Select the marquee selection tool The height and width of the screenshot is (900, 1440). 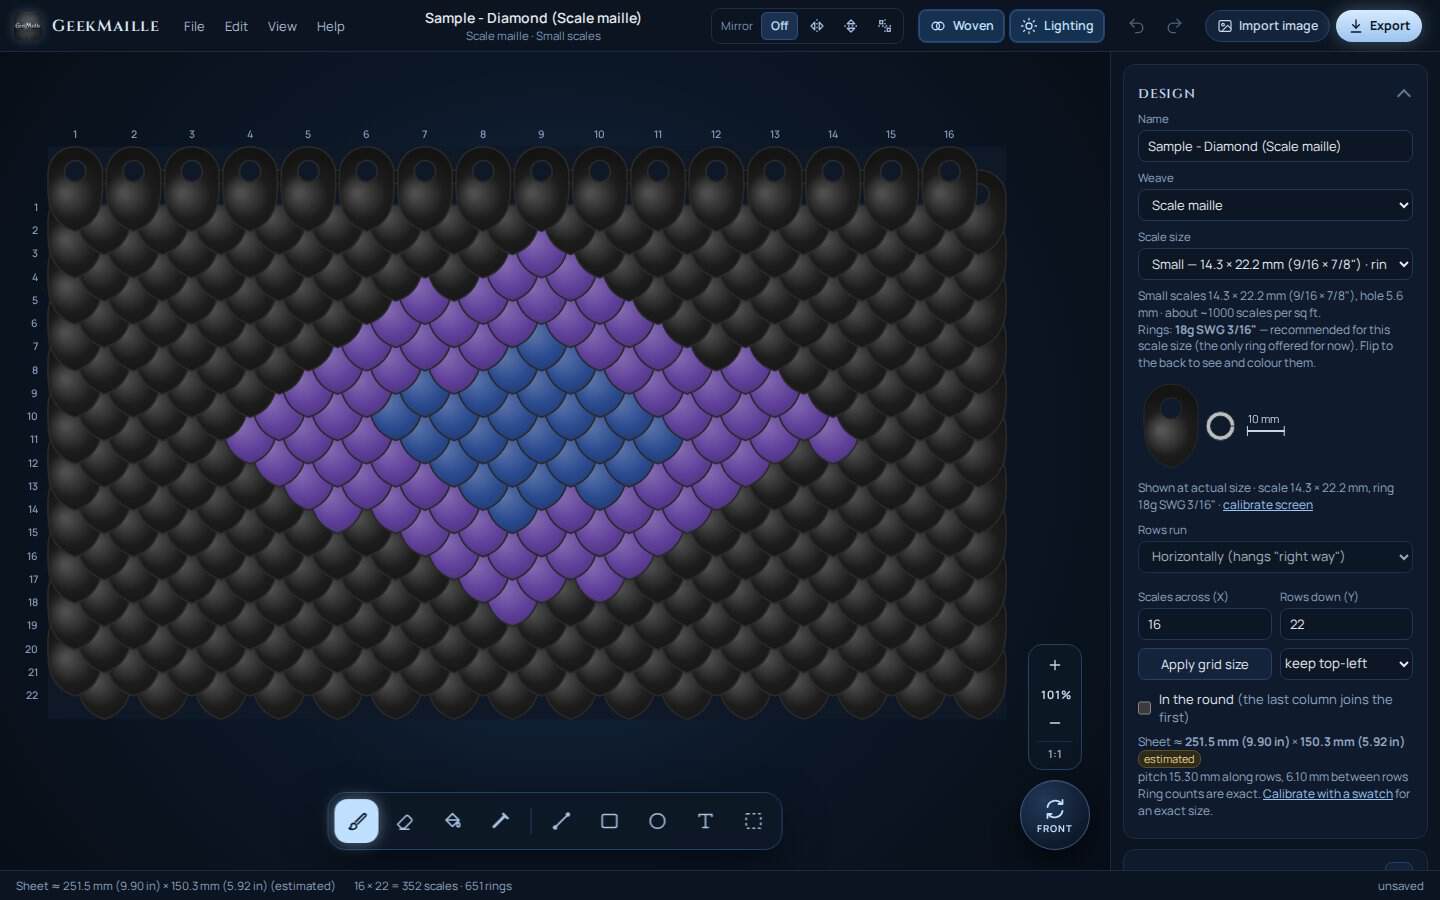[753, 821]
